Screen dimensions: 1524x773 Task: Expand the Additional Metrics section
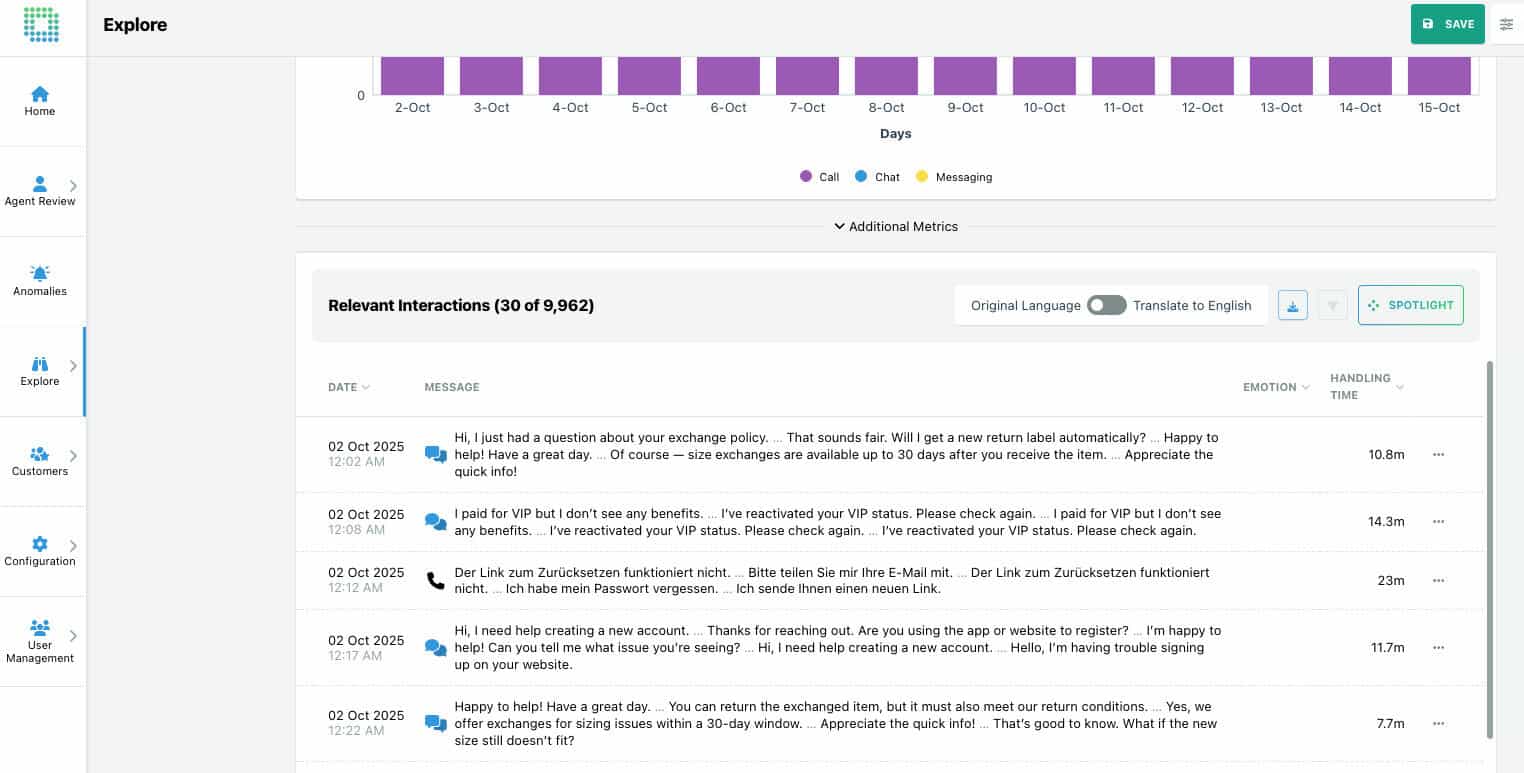point(896,227)
